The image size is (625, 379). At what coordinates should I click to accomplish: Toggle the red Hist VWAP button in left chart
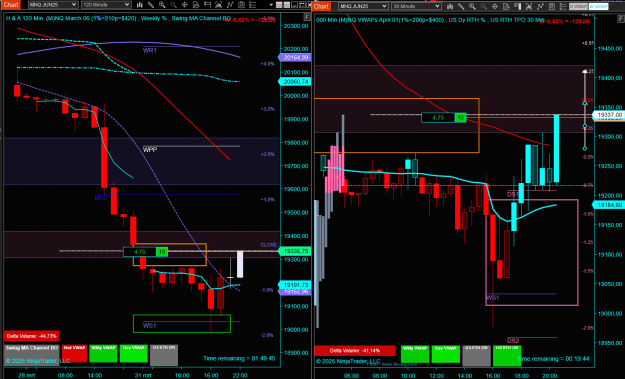click(75, 354)
